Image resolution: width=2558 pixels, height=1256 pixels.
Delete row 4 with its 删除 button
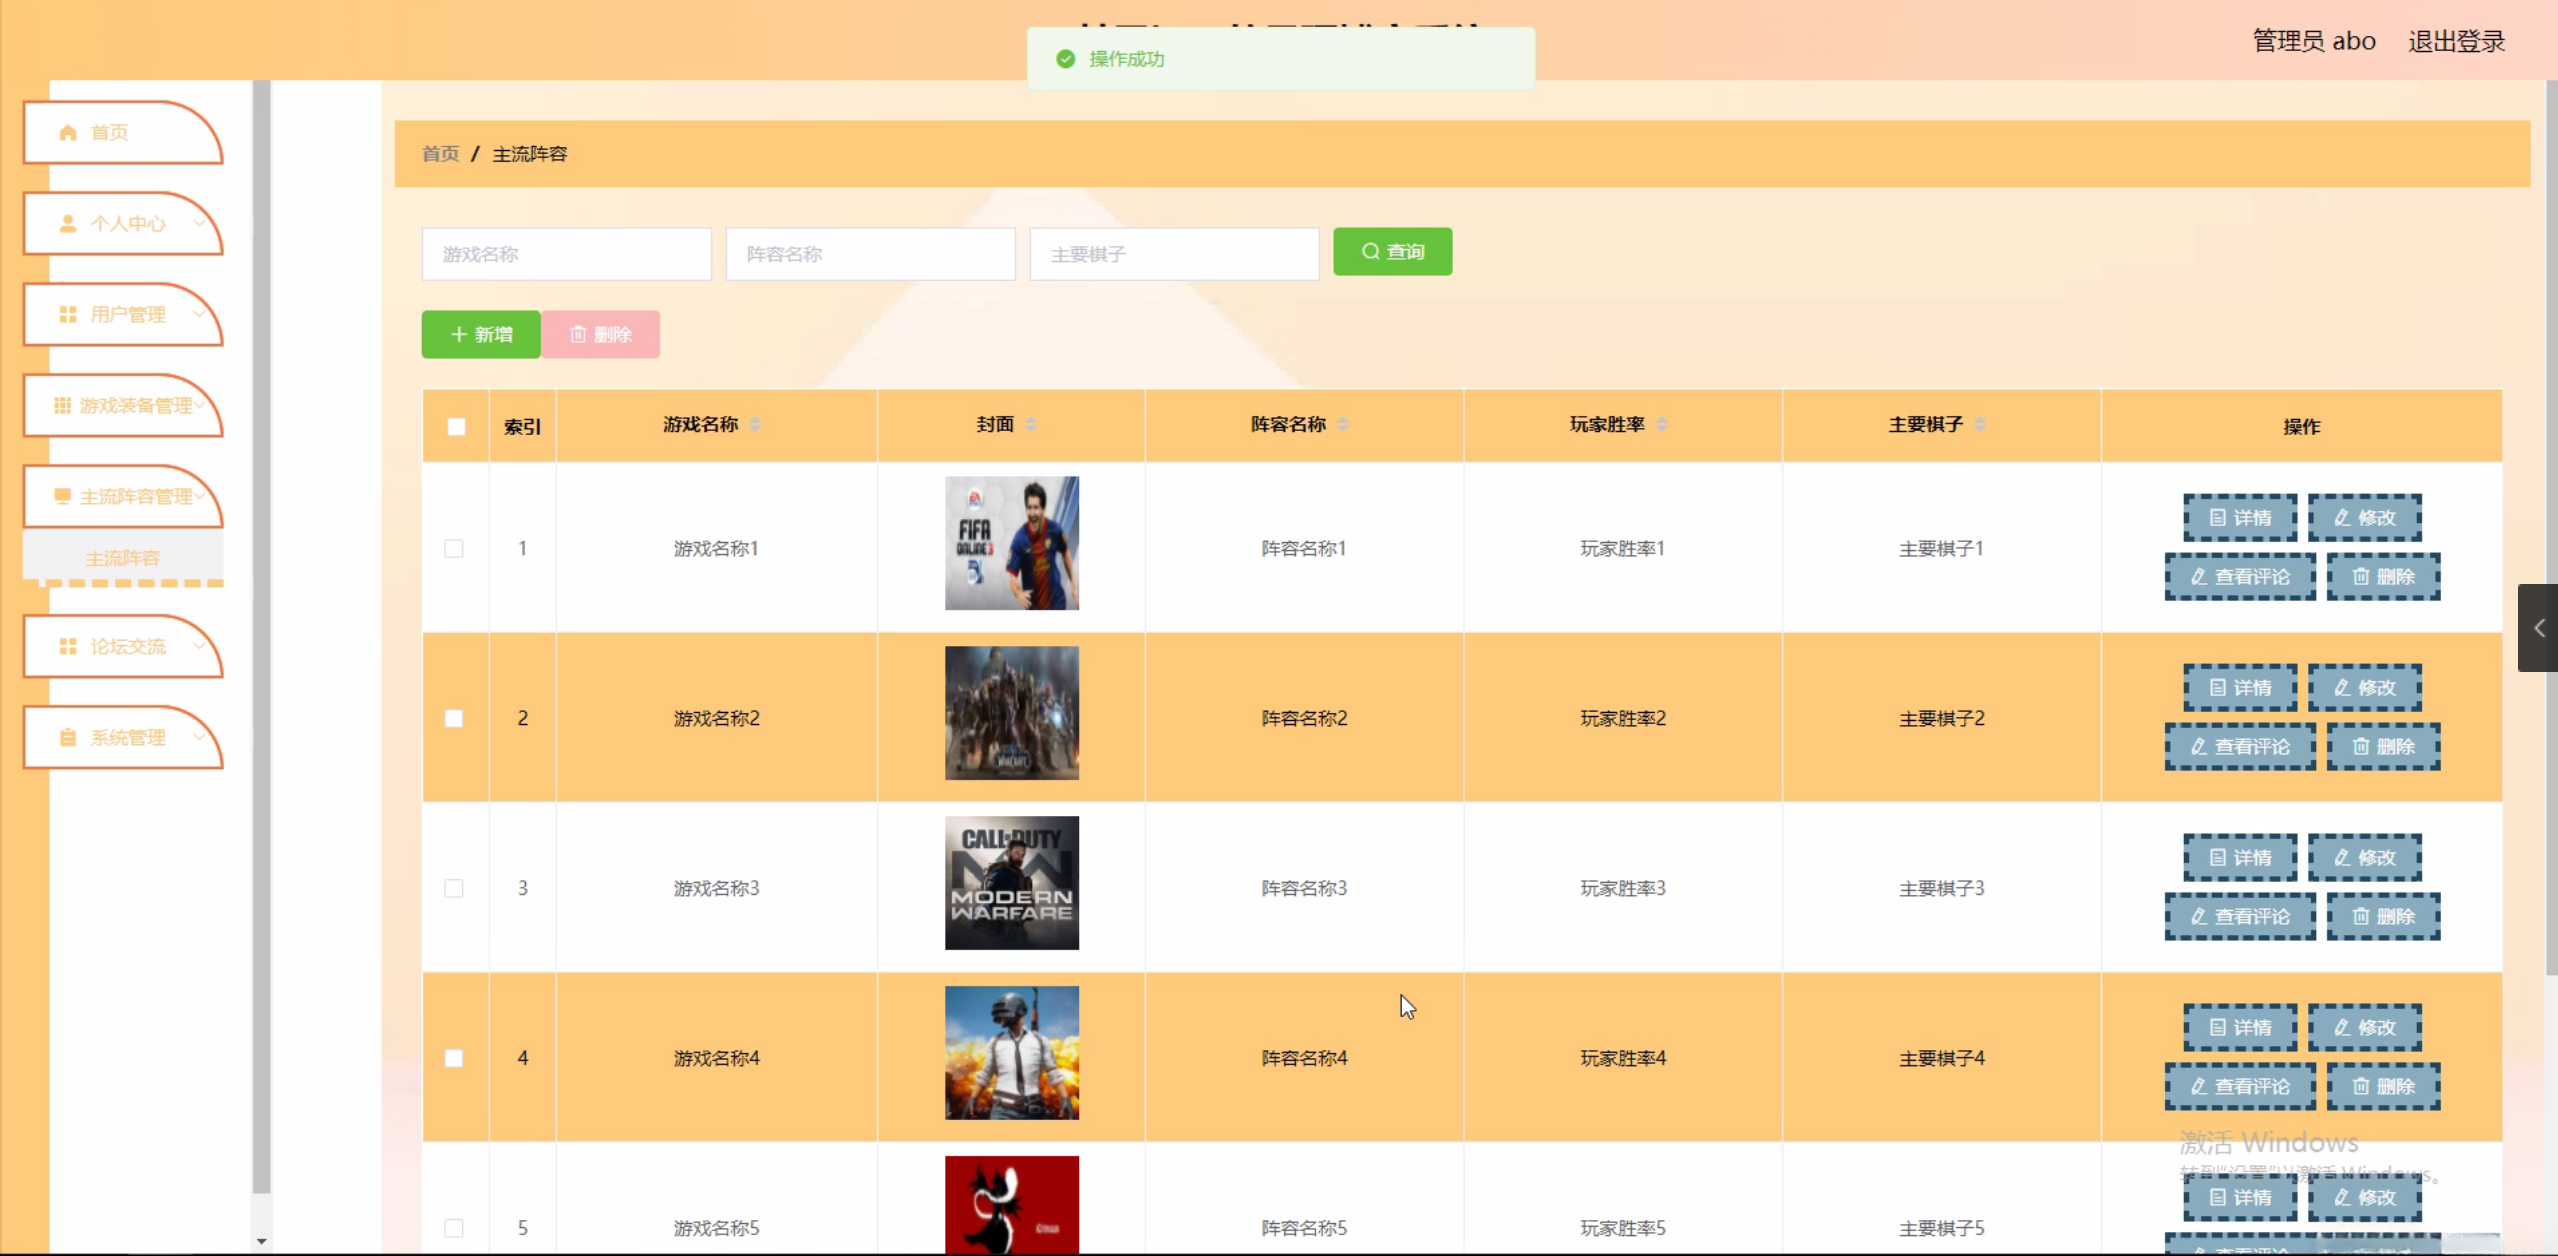(2382, 1086)
